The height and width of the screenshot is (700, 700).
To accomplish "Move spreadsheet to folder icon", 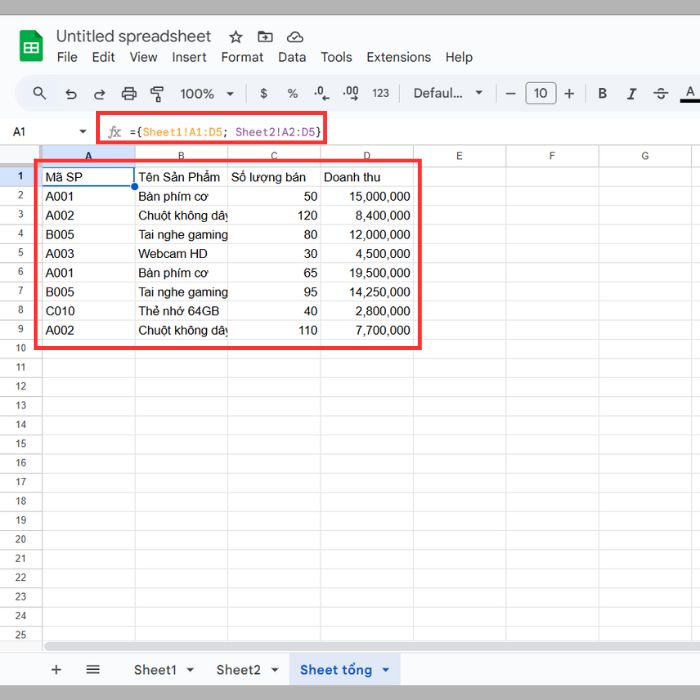I will pos(265,37).
